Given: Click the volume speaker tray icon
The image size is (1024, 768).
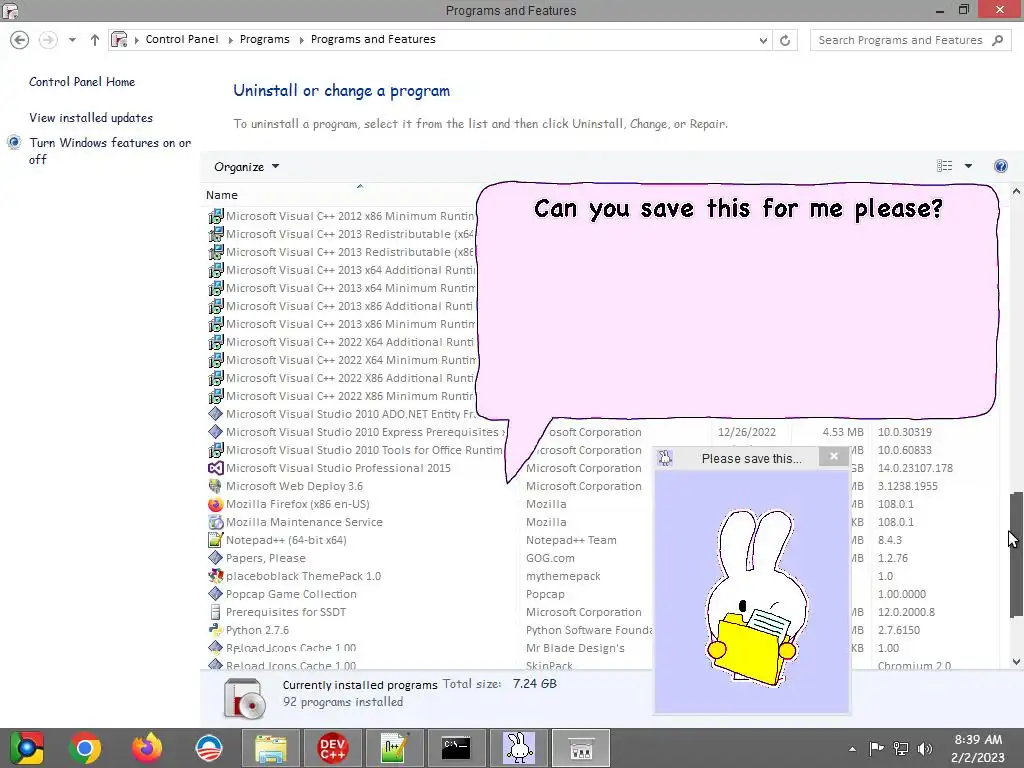Looking at the screenshot, I should pos(924,748).
